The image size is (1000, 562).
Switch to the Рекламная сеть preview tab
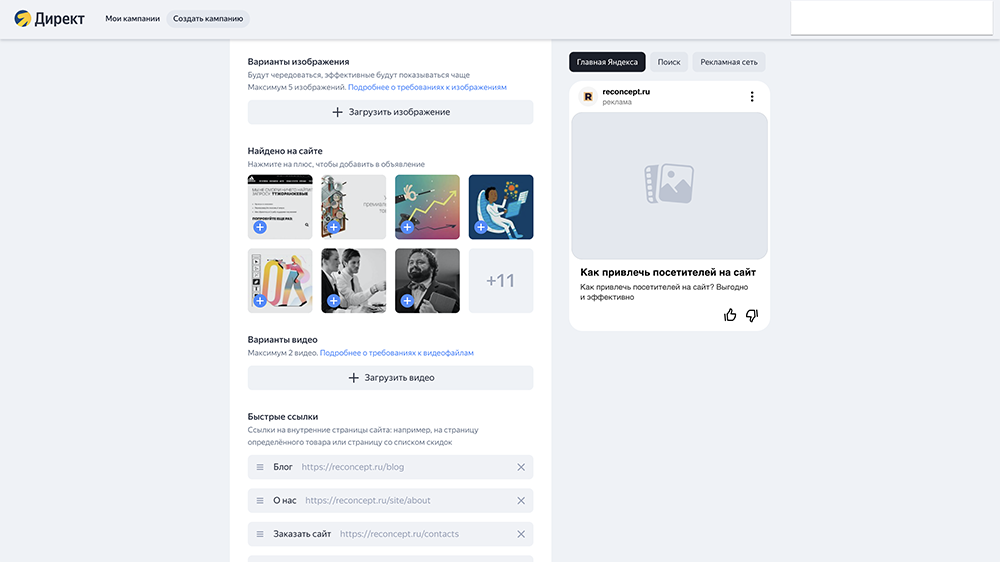click(728, 62)
